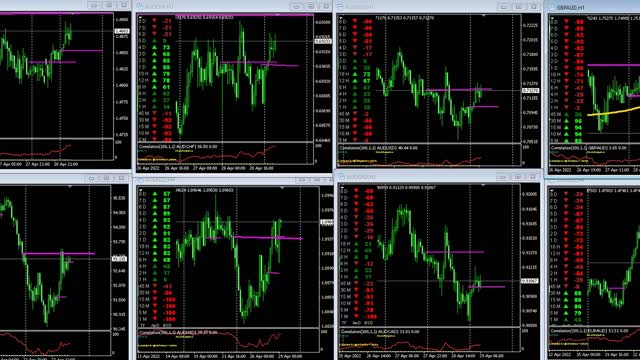Click current price label on AUDCHF scale

click(x=323, y=41)
